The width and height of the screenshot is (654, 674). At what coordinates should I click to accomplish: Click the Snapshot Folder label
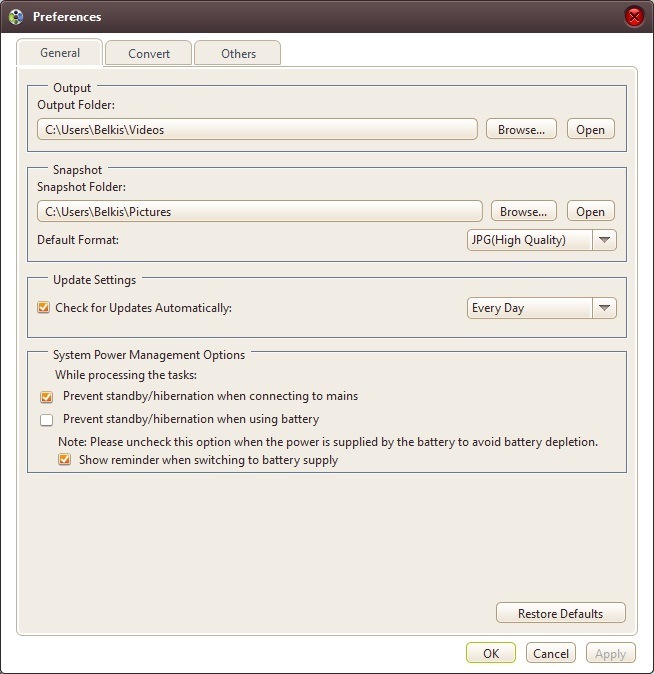(82, 187)
